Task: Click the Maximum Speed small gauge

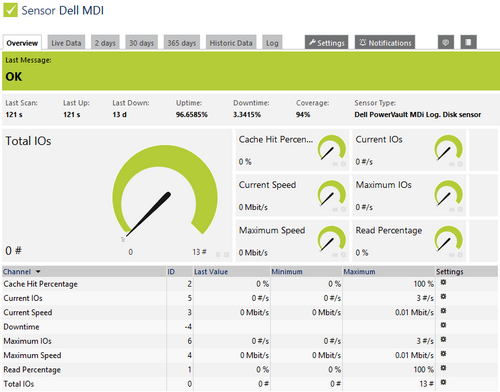Action: tap(332, 239)
